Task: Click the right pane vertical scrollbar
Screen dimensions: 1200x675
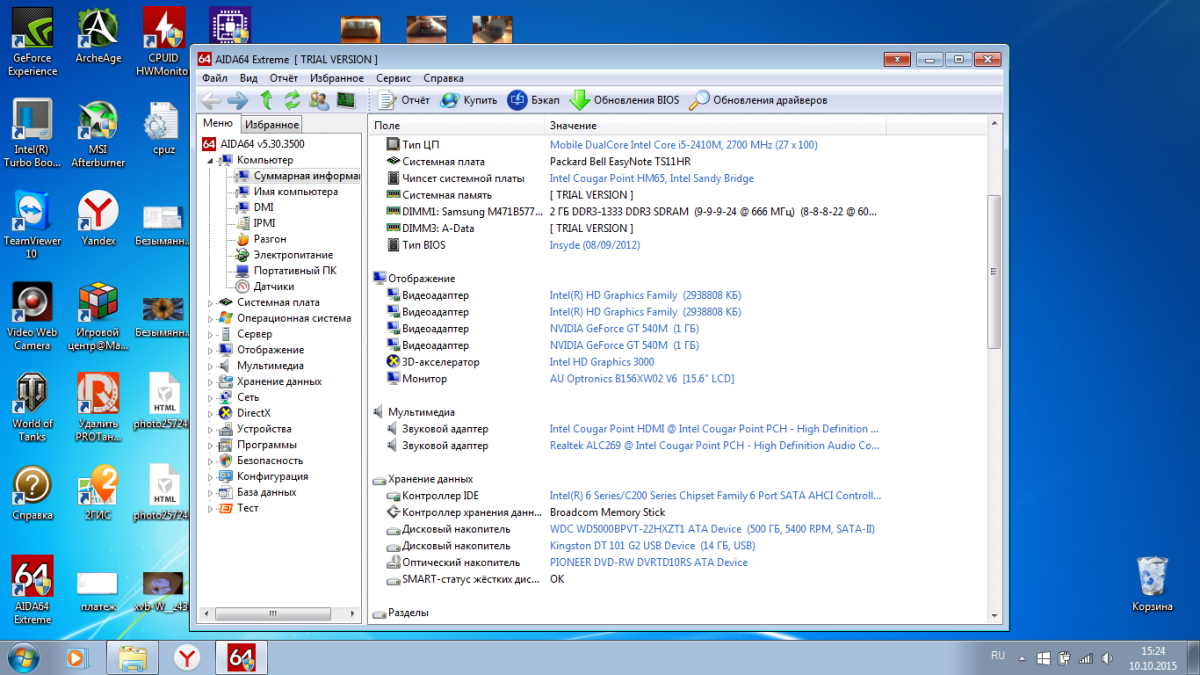Action: click(x=994, y=270)
